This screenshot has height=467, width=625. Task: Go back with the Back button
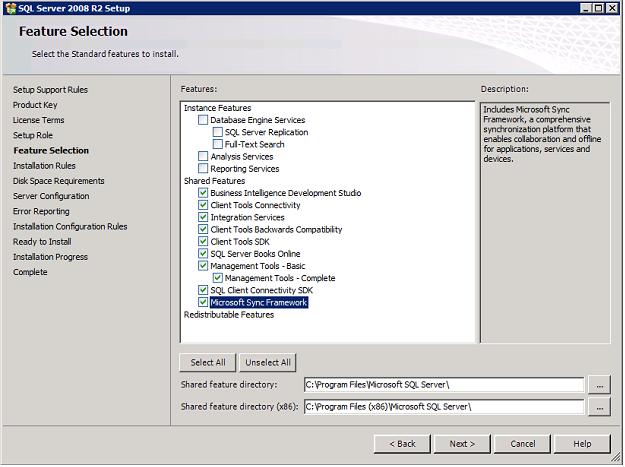(402, 444)
